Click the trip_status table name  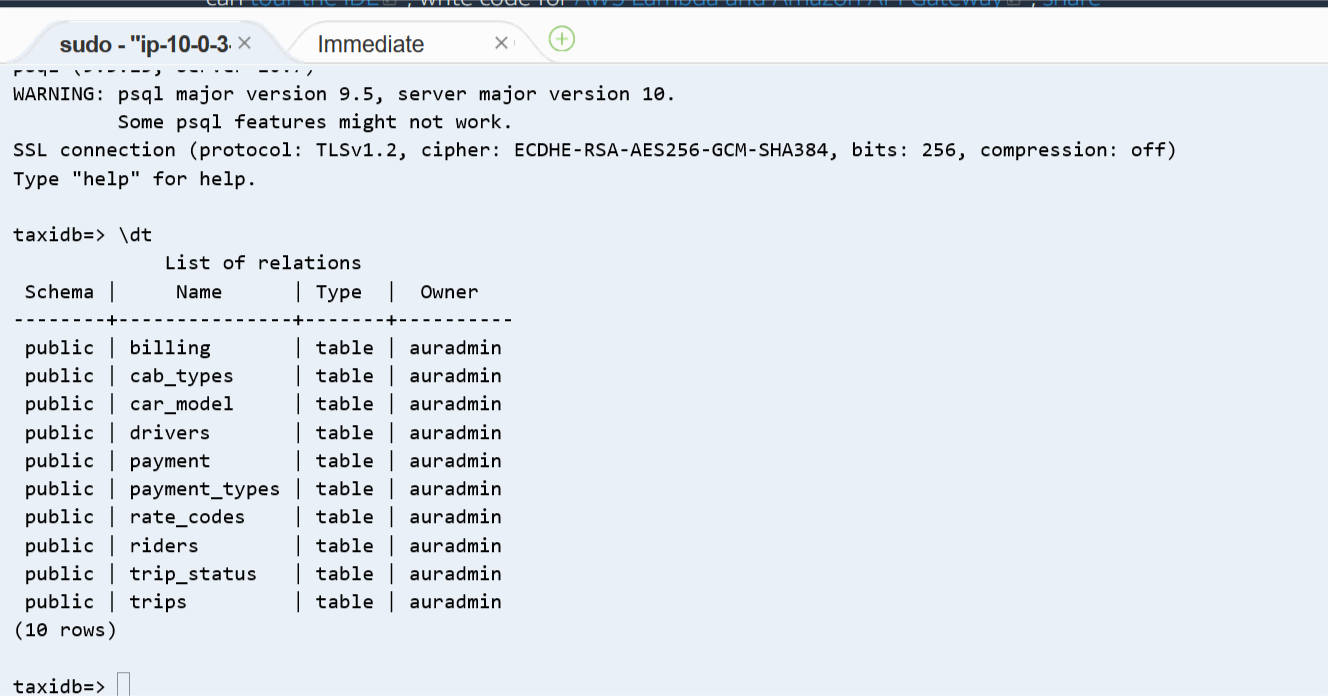(193, 574)
